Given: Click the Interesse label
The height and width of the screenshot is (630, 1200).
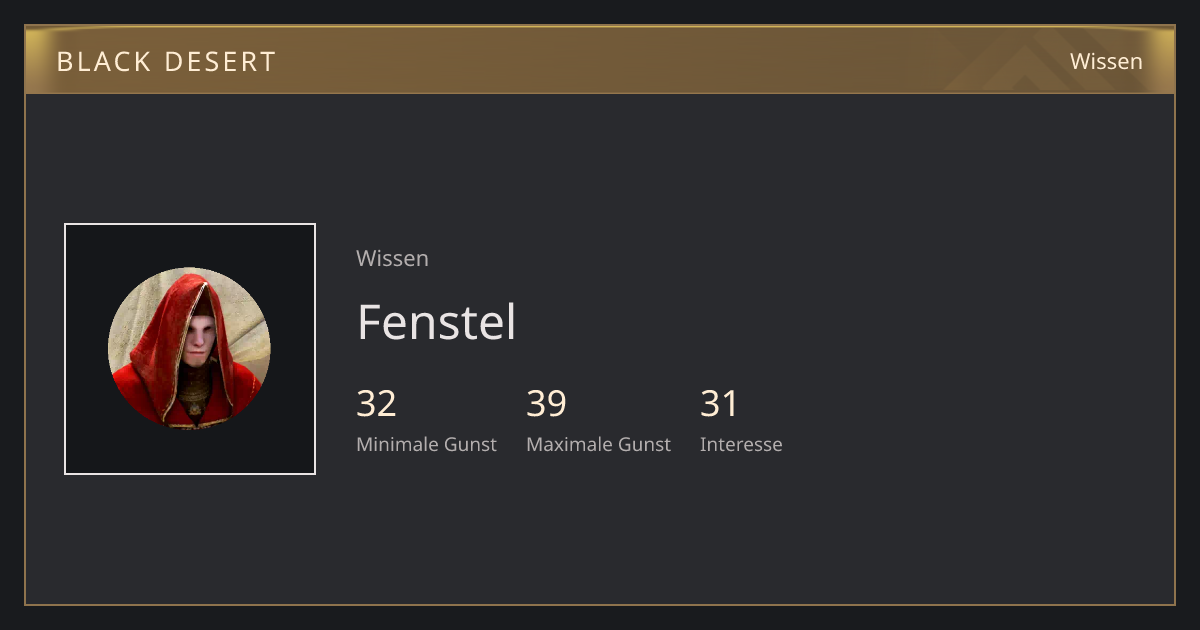Looking at the screenshot, I should coord(741,444).
